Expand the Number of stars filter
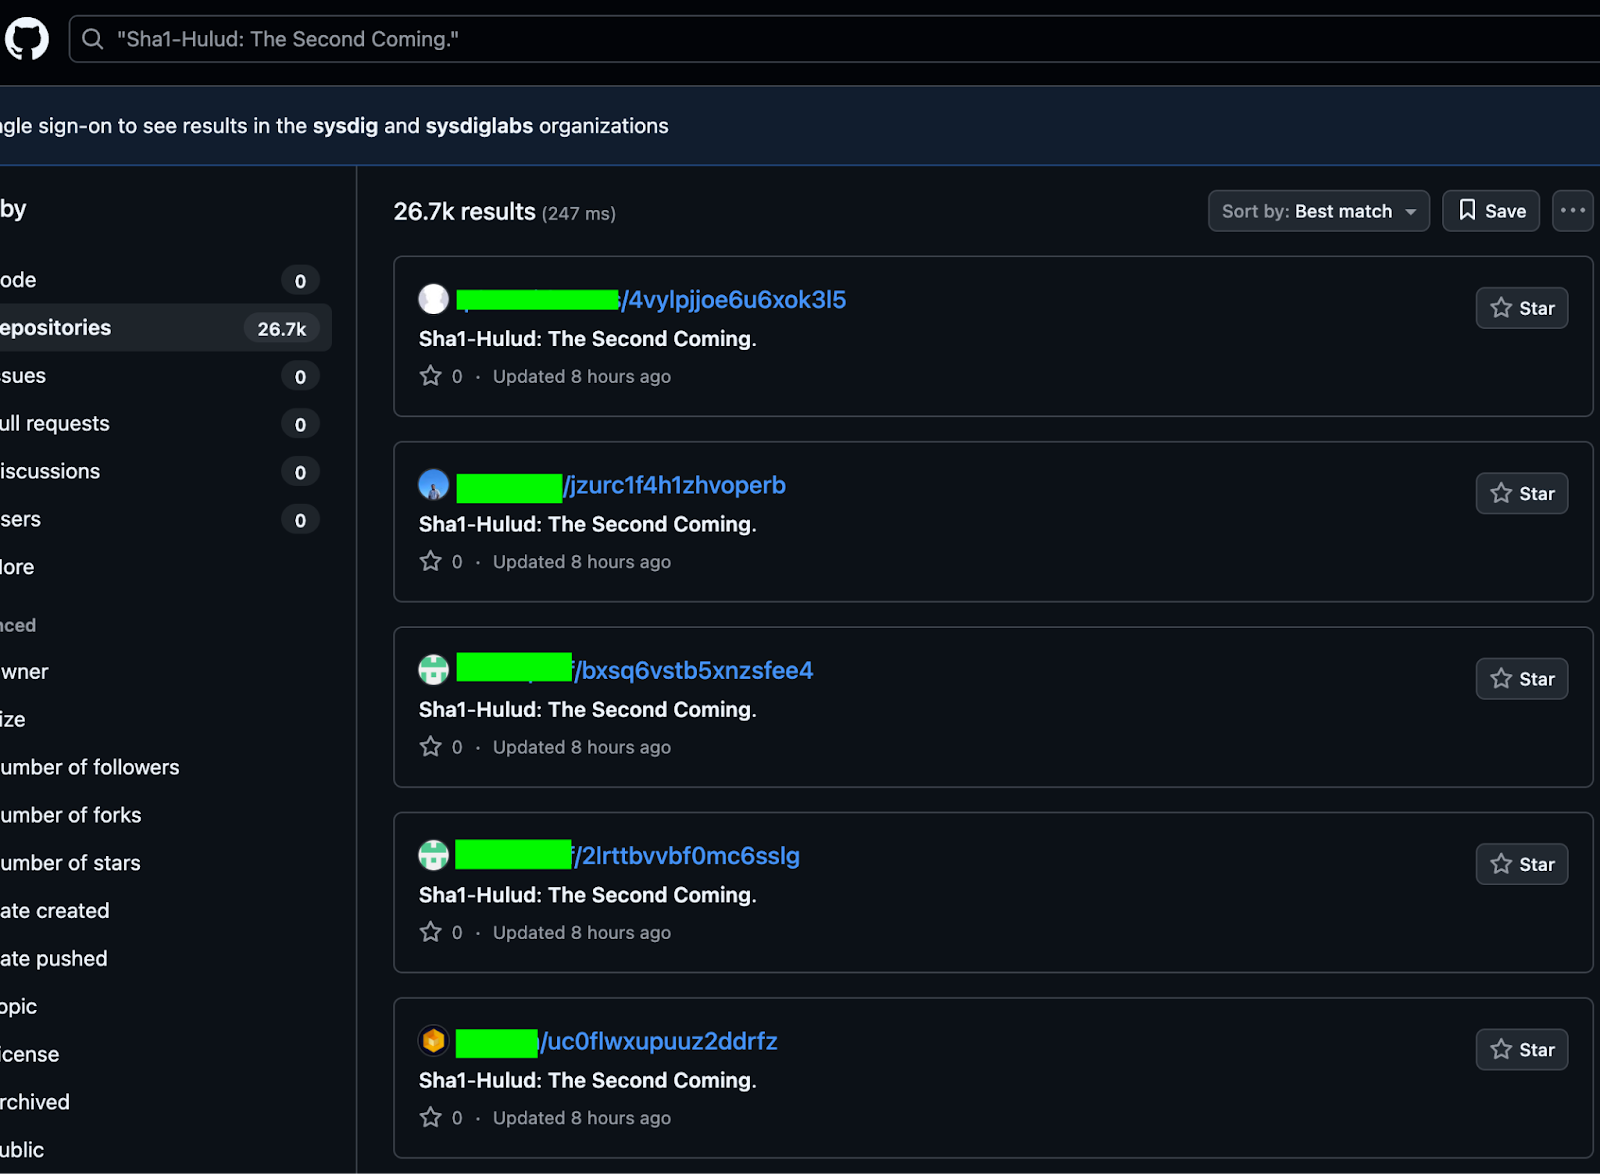This screenshot has height=1174, width=1600. (70, 862)
